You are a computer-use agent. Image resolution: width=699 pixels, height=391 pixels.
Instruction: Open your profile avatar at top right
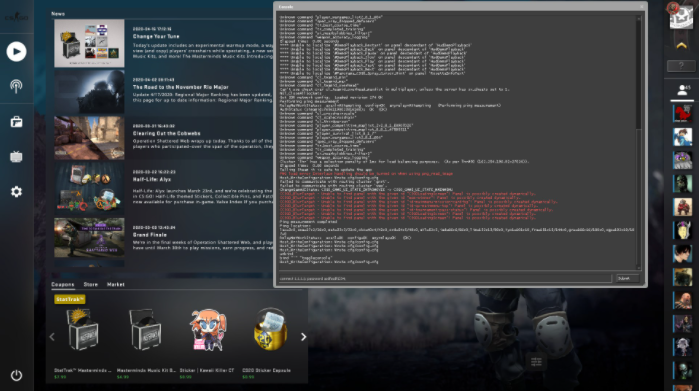681,18
